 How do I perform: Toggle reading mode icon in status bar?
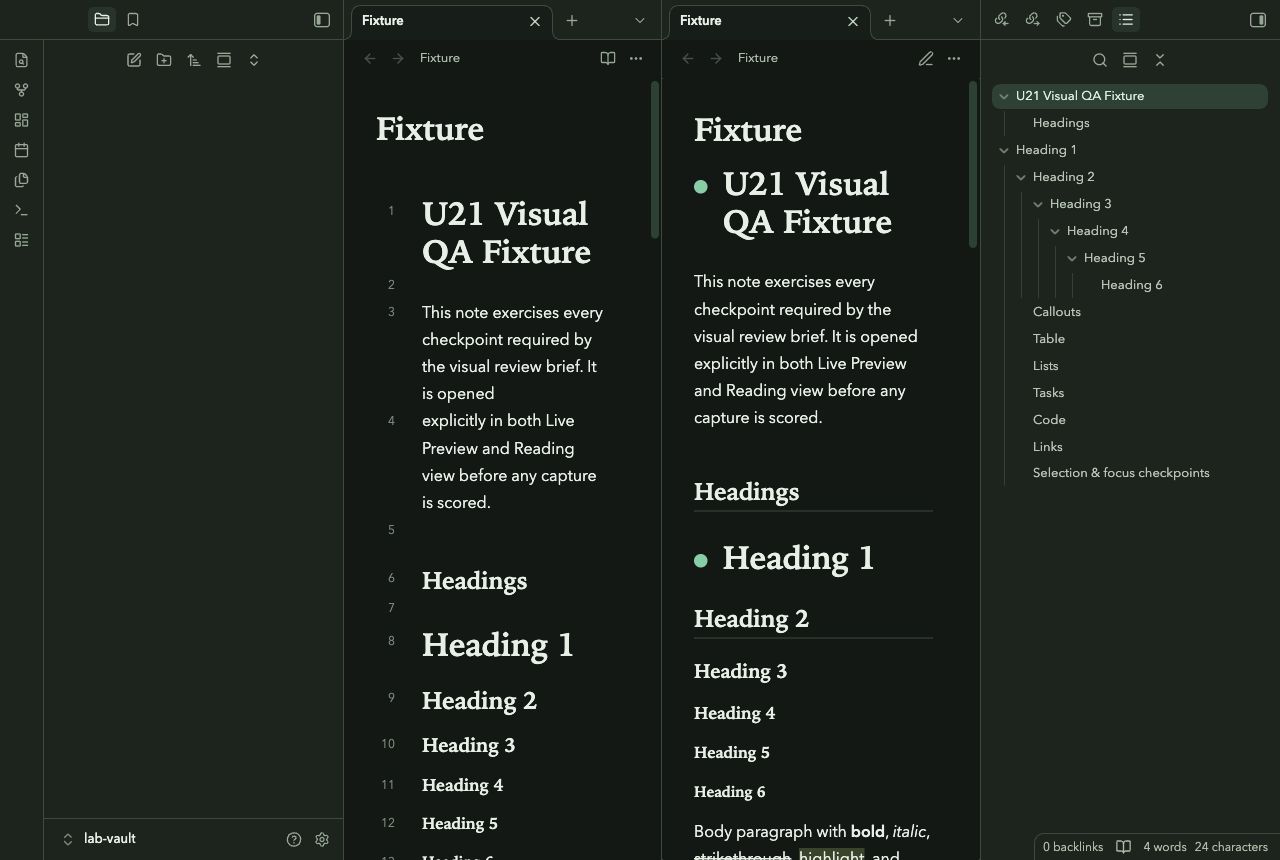(1124, 847)
